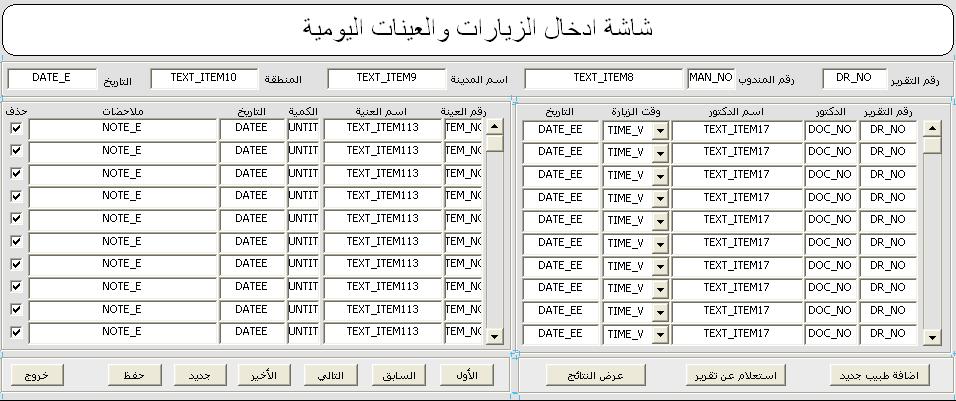Toggle the delete checkbox in first sample row
Screen dimensions: 956x401
(x=15, y=128)
